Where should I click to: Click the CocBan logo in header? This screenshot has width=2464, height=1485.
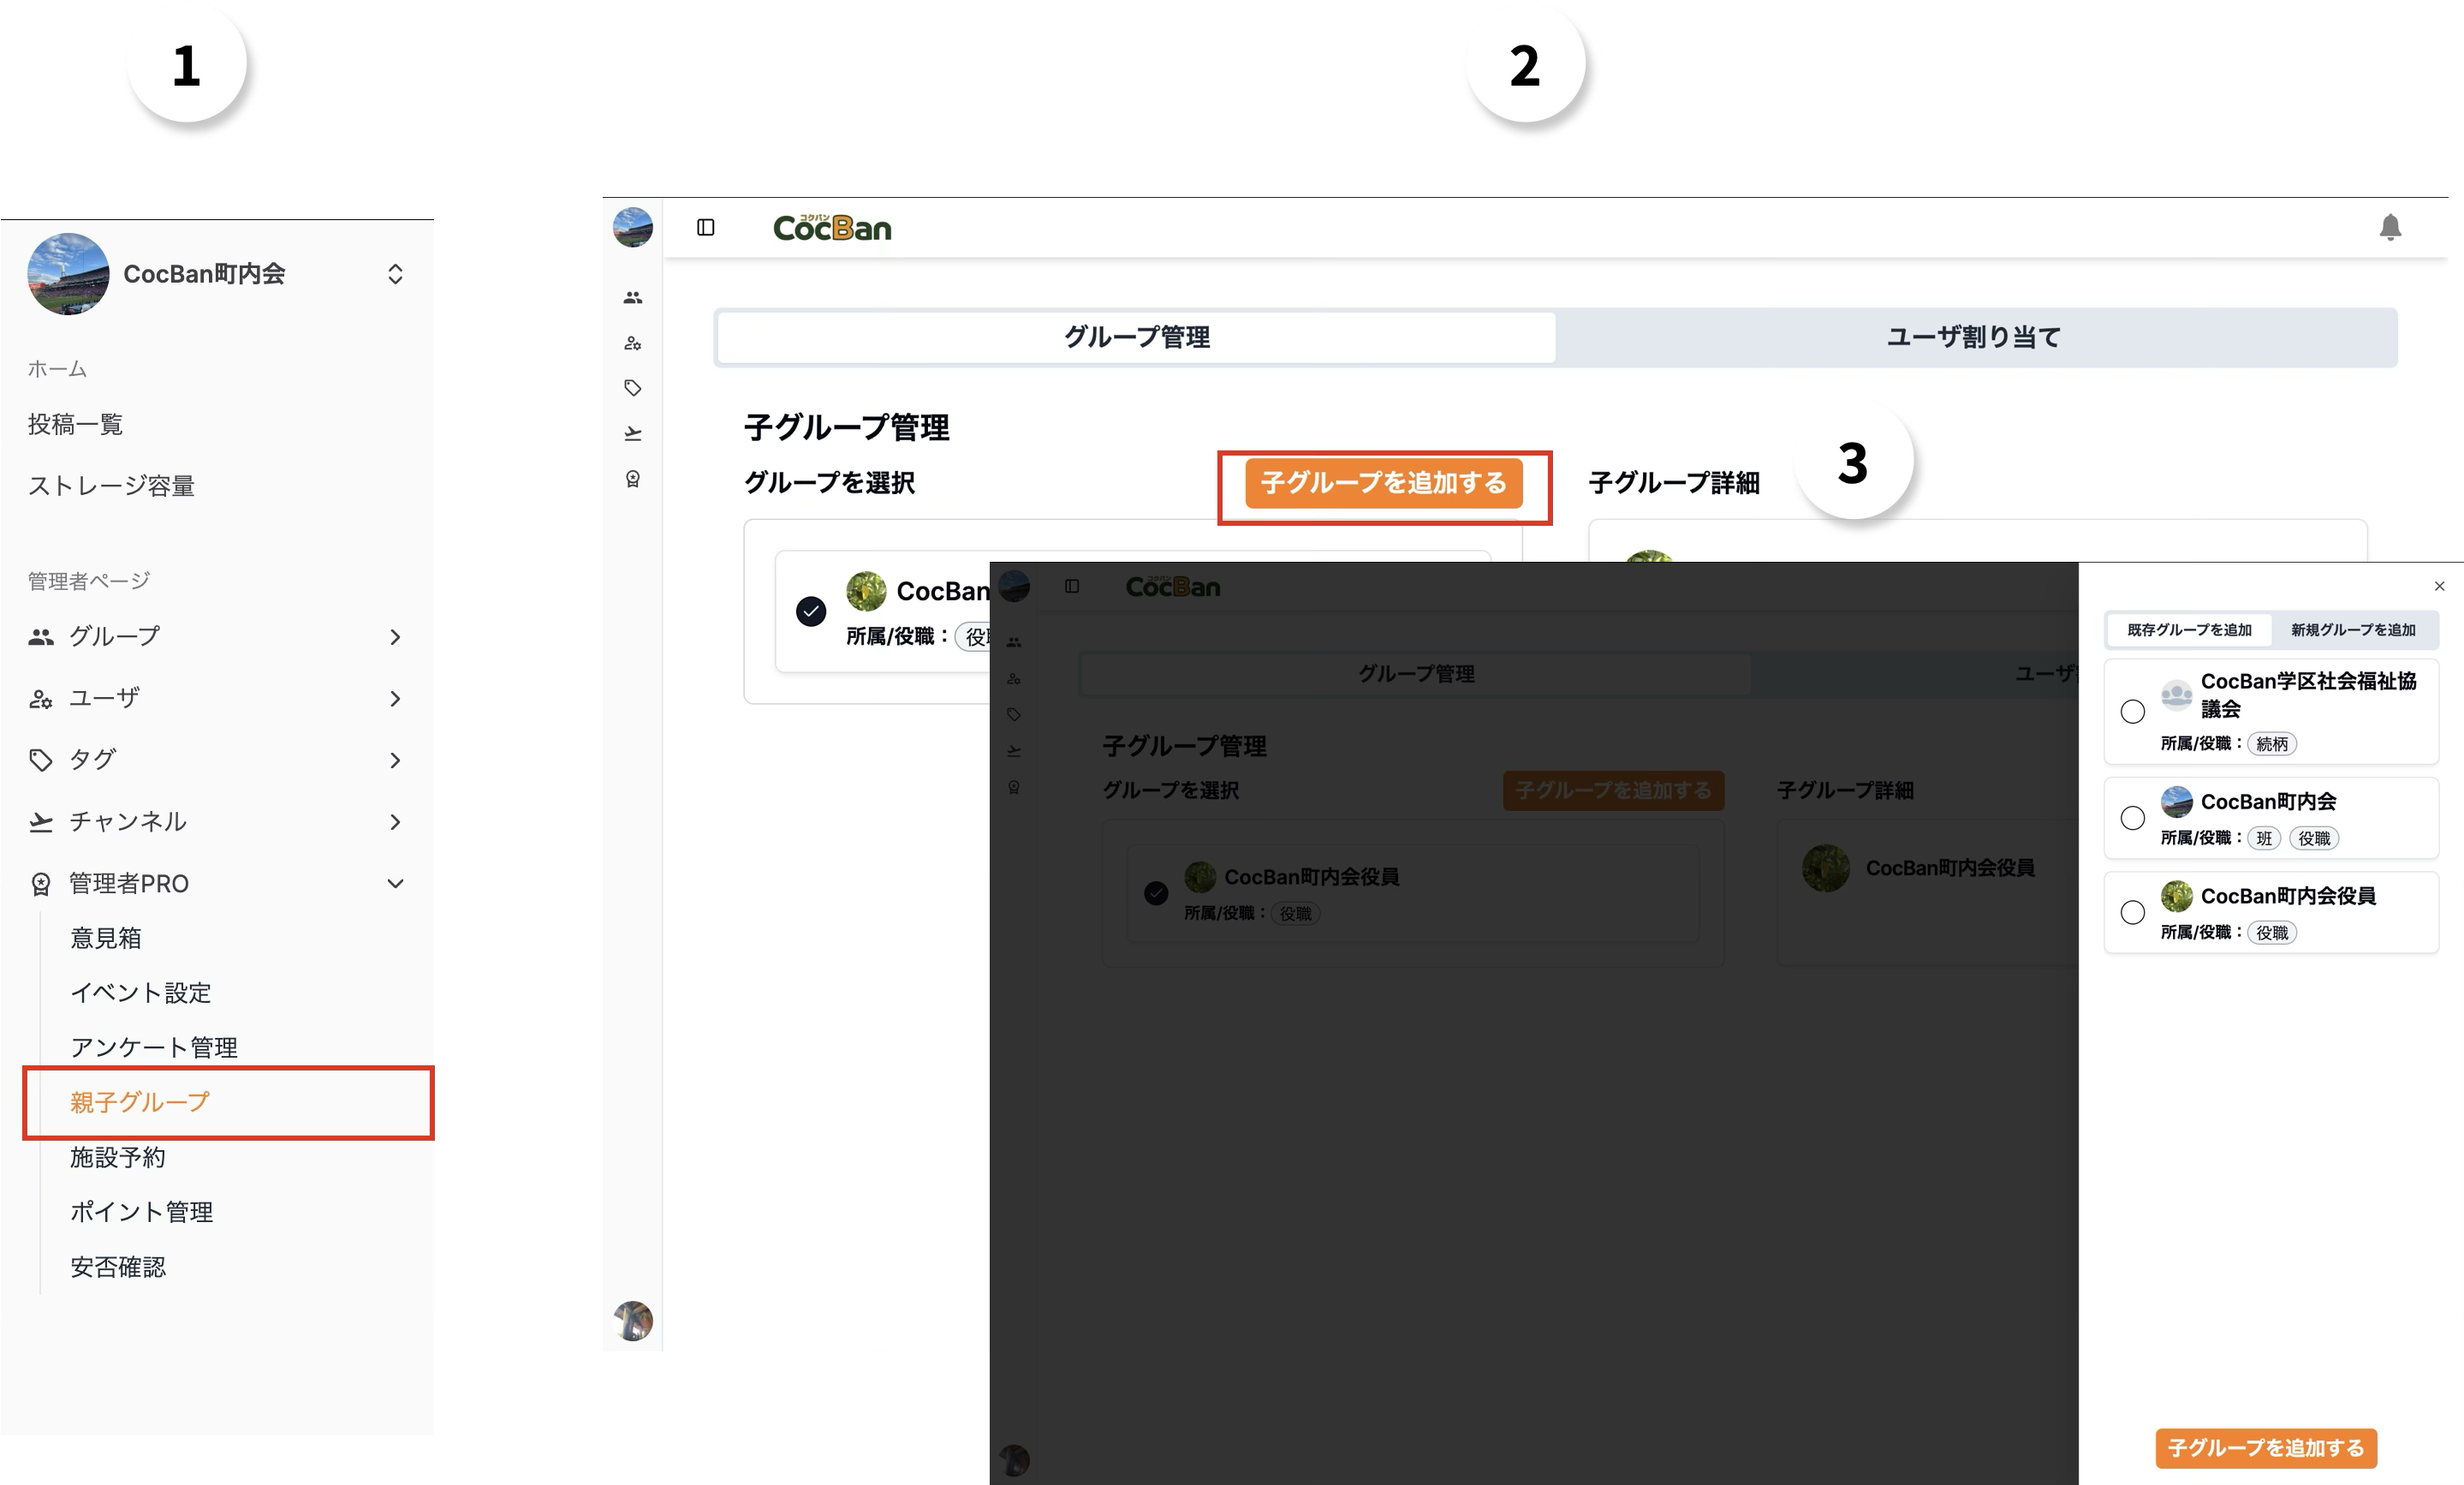832,228
